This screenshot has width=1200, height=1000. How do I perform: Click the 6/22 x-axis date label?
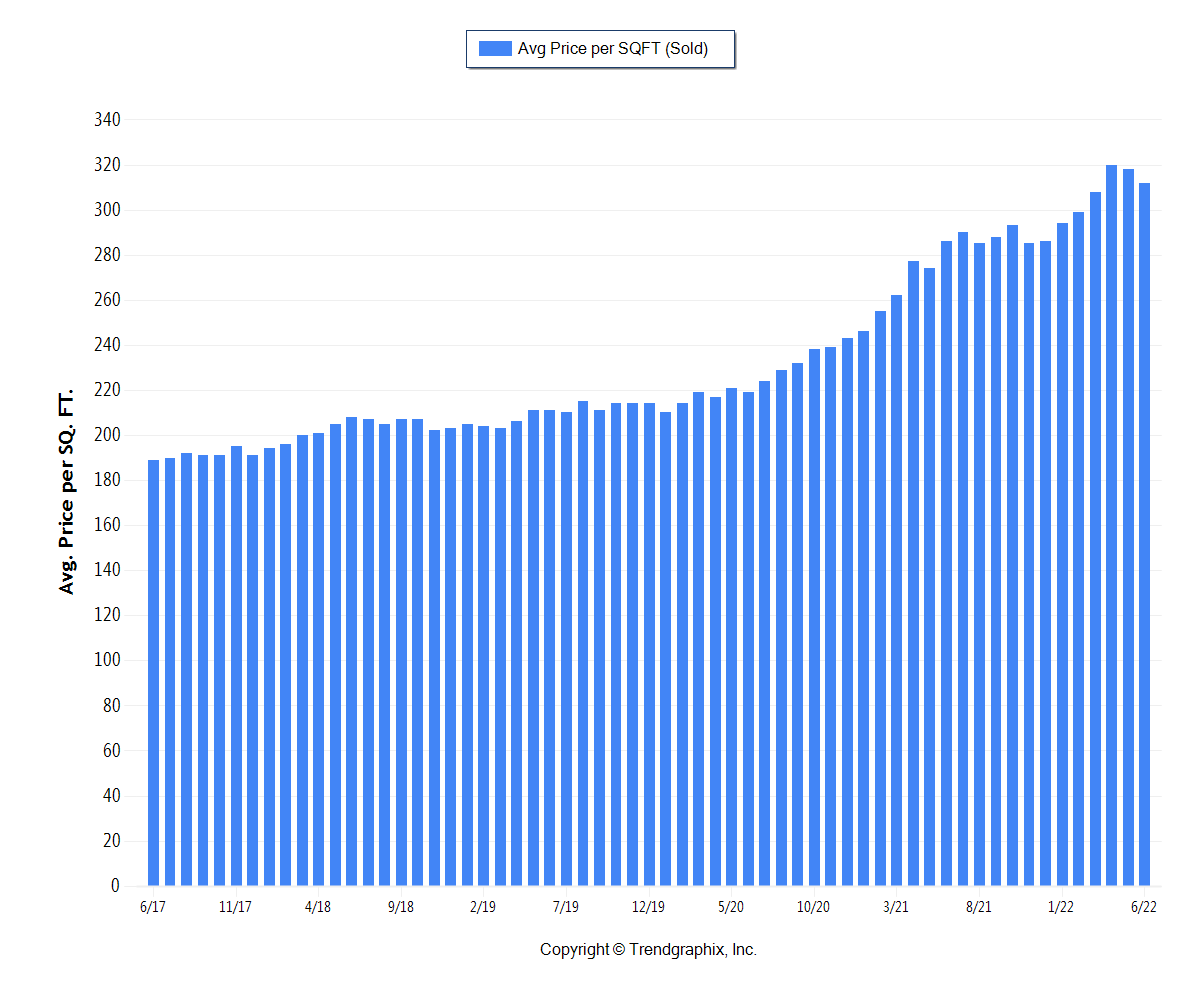coord(1144,907)
